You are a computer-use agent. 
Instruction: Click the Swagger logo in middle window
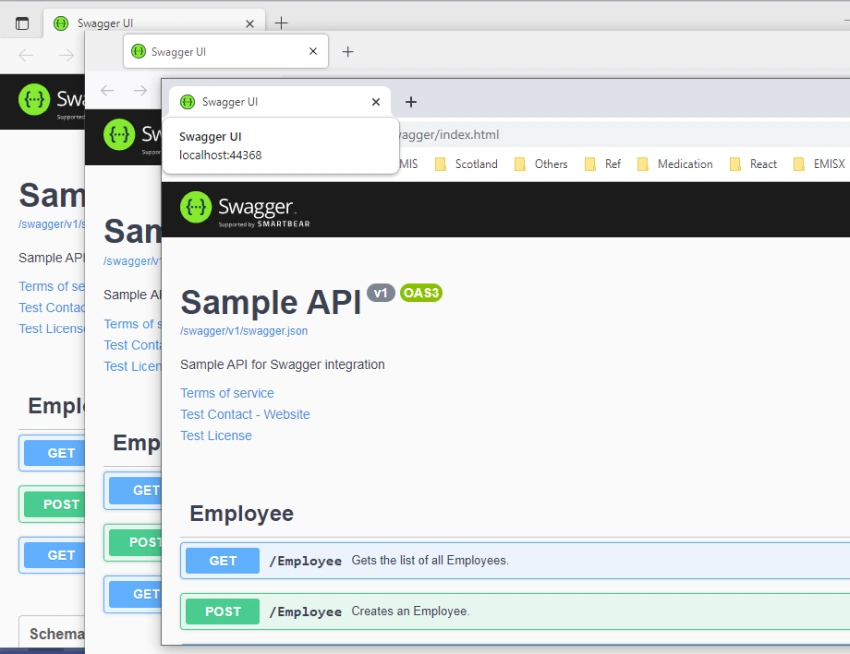point(132,136)
